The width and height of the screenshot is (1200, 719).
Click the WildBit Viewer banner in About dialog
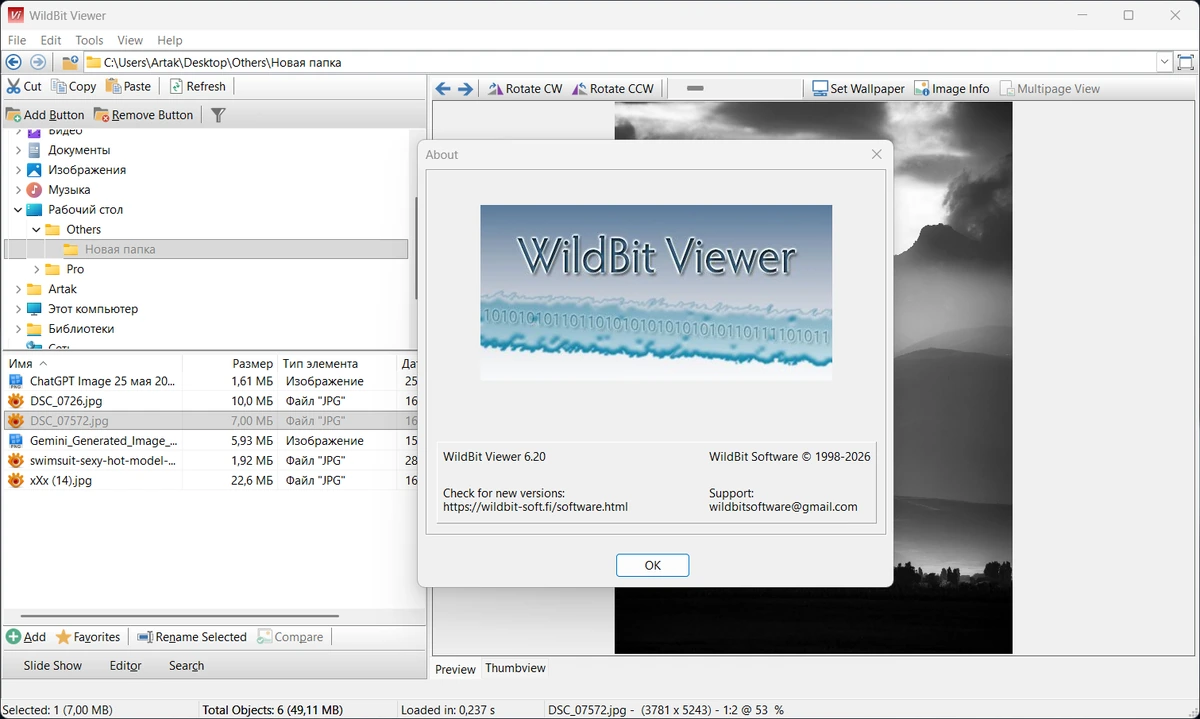coord(656,292)
